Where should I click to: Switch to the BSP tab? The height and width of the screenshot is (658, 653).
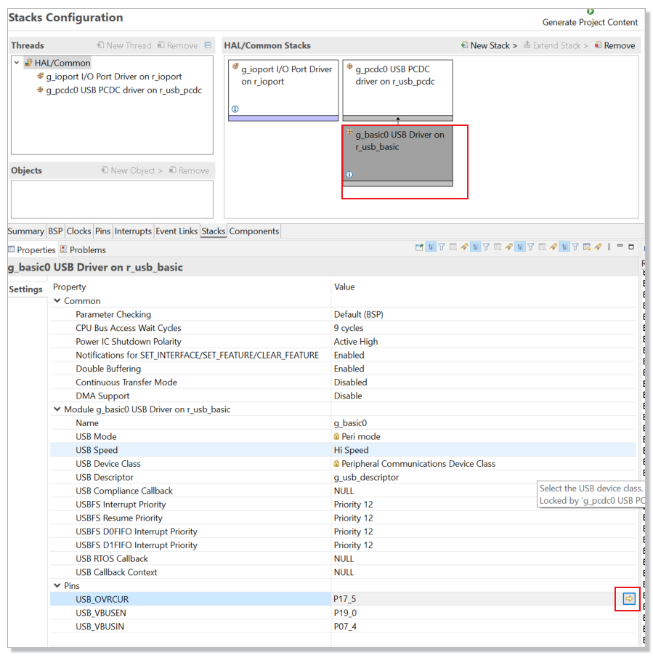tap(55, 231)
